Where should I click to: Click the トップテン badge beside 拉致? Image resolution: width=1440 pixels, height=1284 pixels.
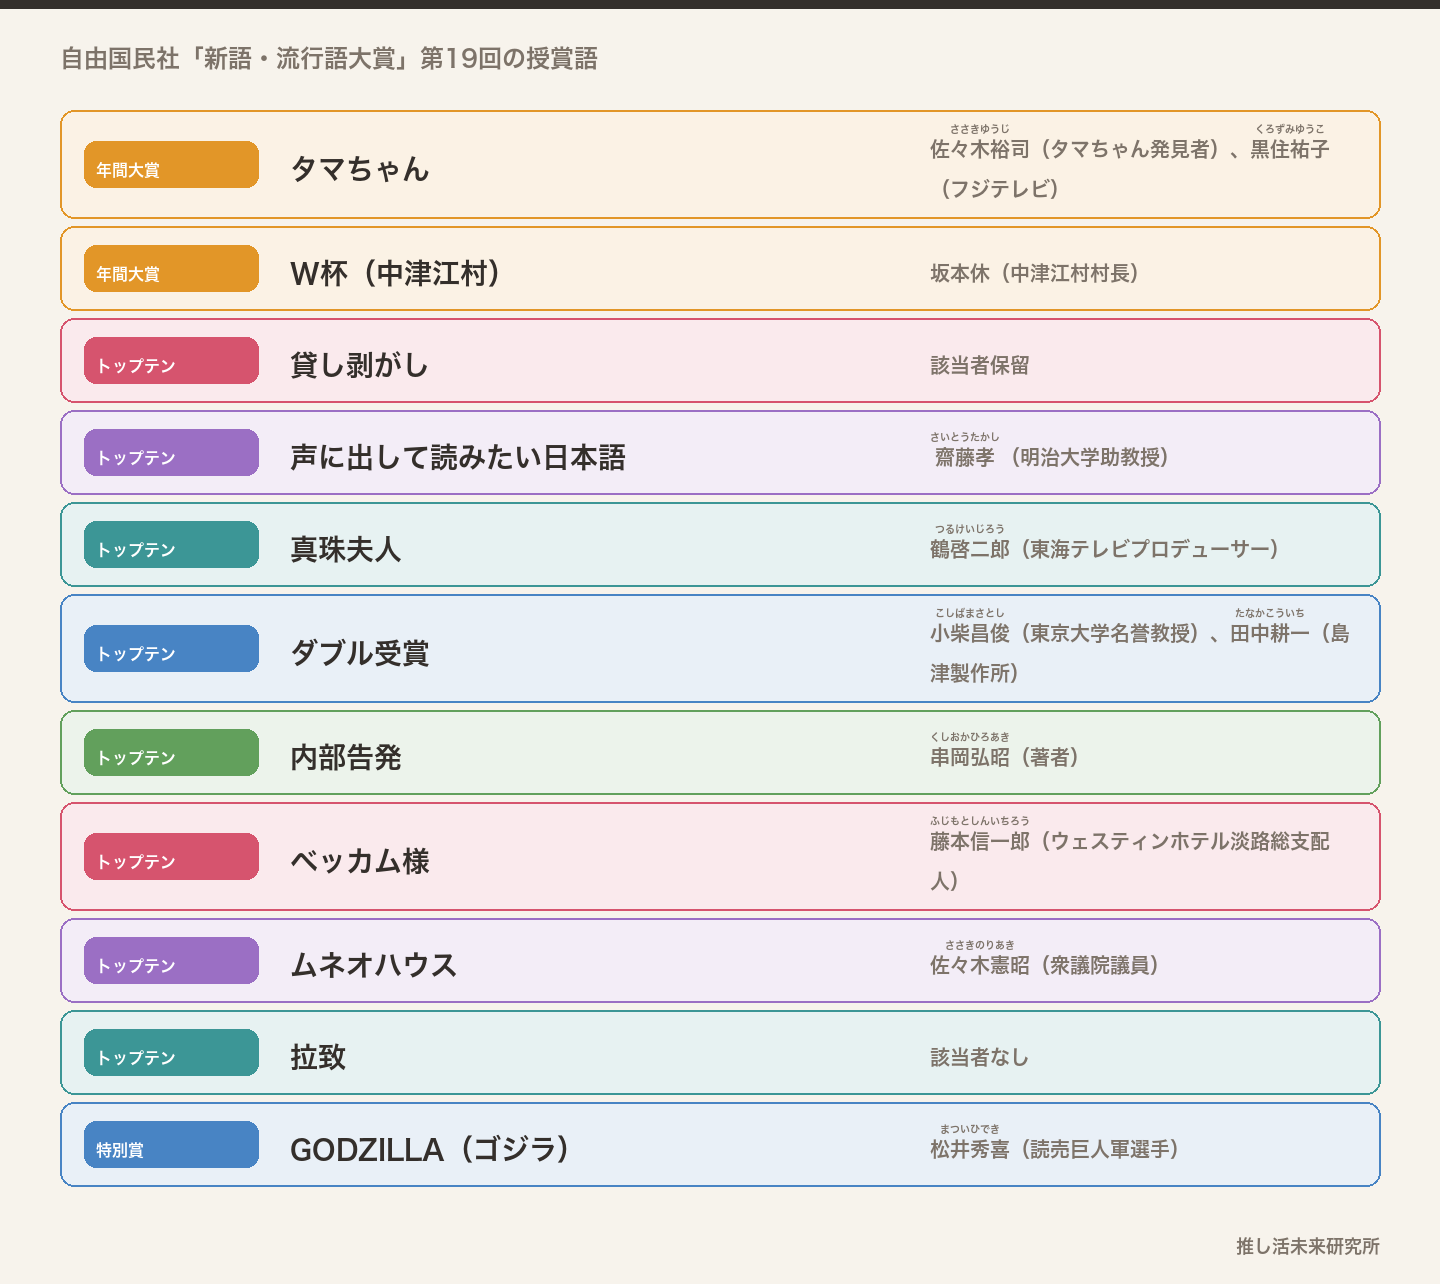(x=171, y=1053)
